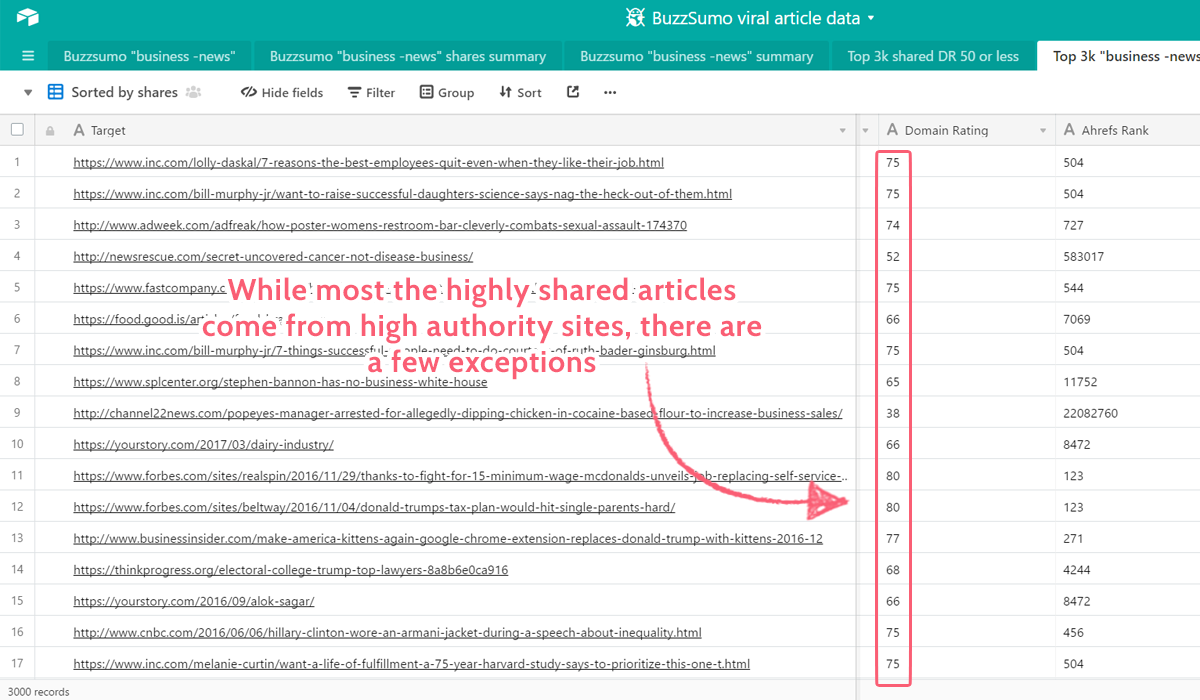Click the Sorted by shares view name
This screenshot has height=700, width=1200.
tap(124, 92)
